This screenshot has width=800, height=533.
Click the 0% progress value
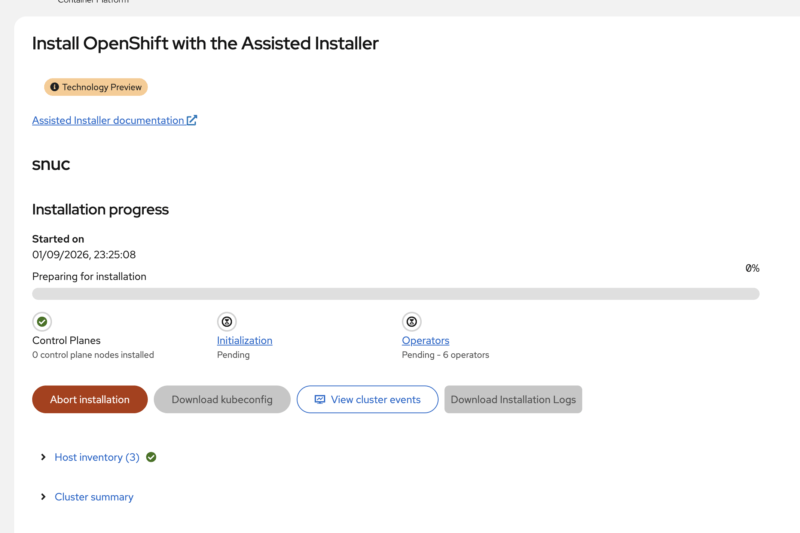[x=752, y=268]
